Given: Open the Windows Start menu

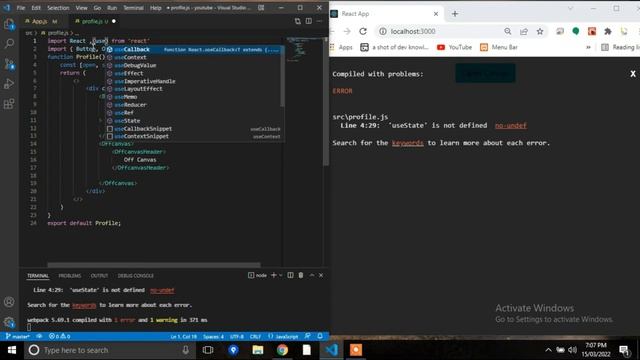Looking at the screenshot, I should [x=12, y=350].
